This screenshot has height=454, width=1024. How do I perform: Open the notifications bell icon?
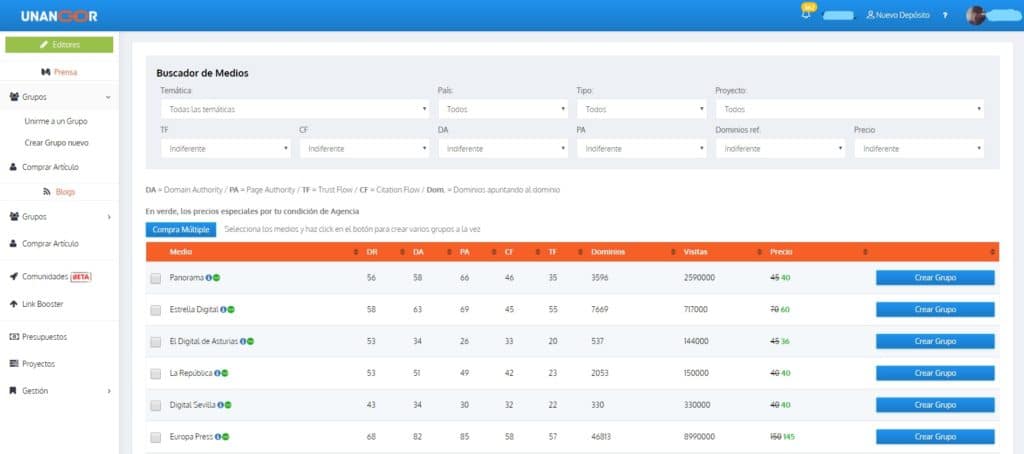[806, 14]
